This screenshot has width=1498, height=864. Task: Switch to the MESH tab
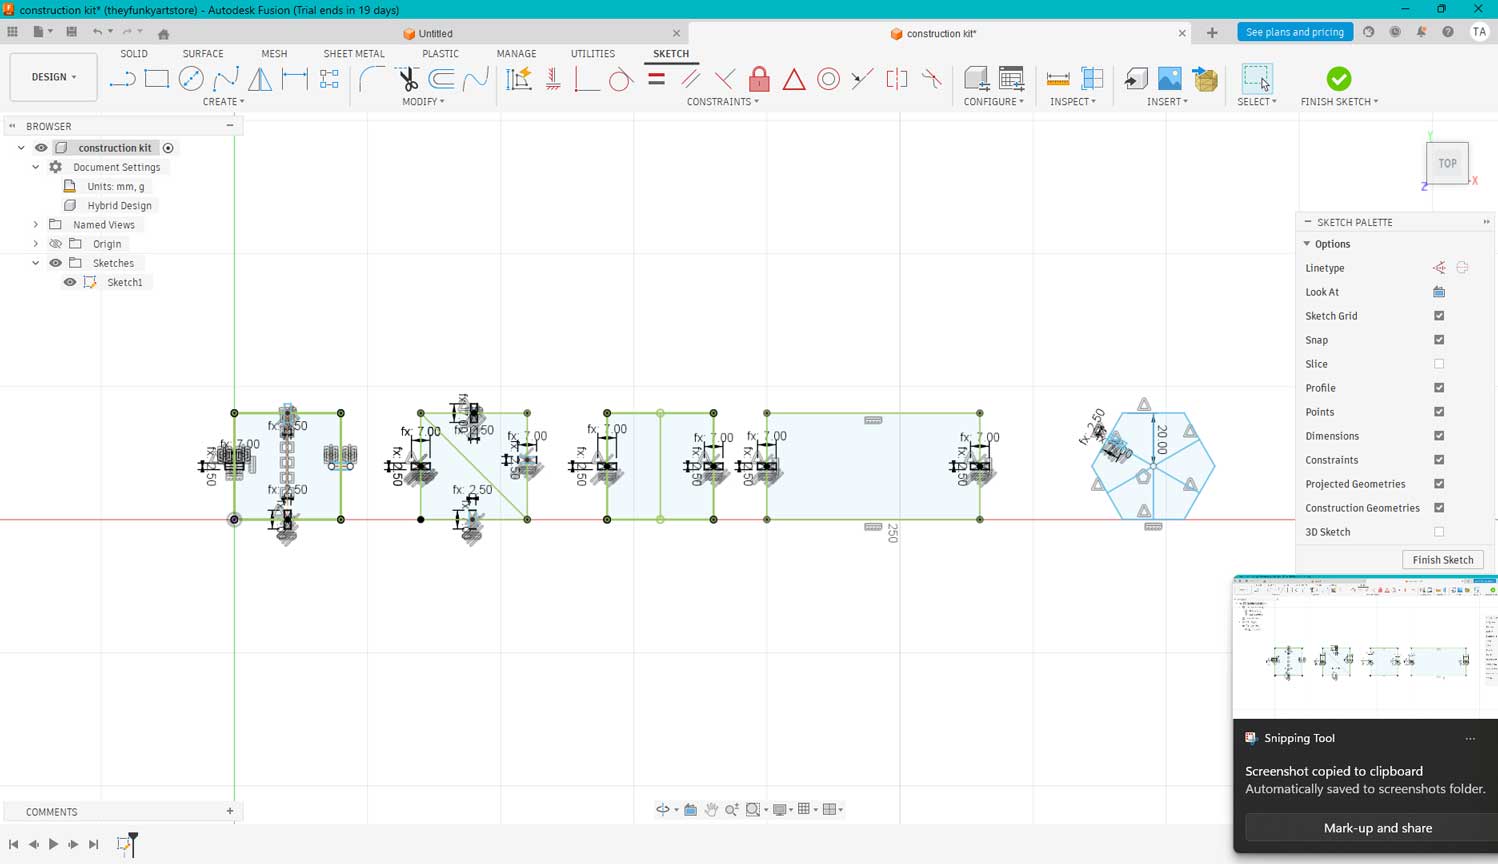pyautogui.click(x=274, y=54)
